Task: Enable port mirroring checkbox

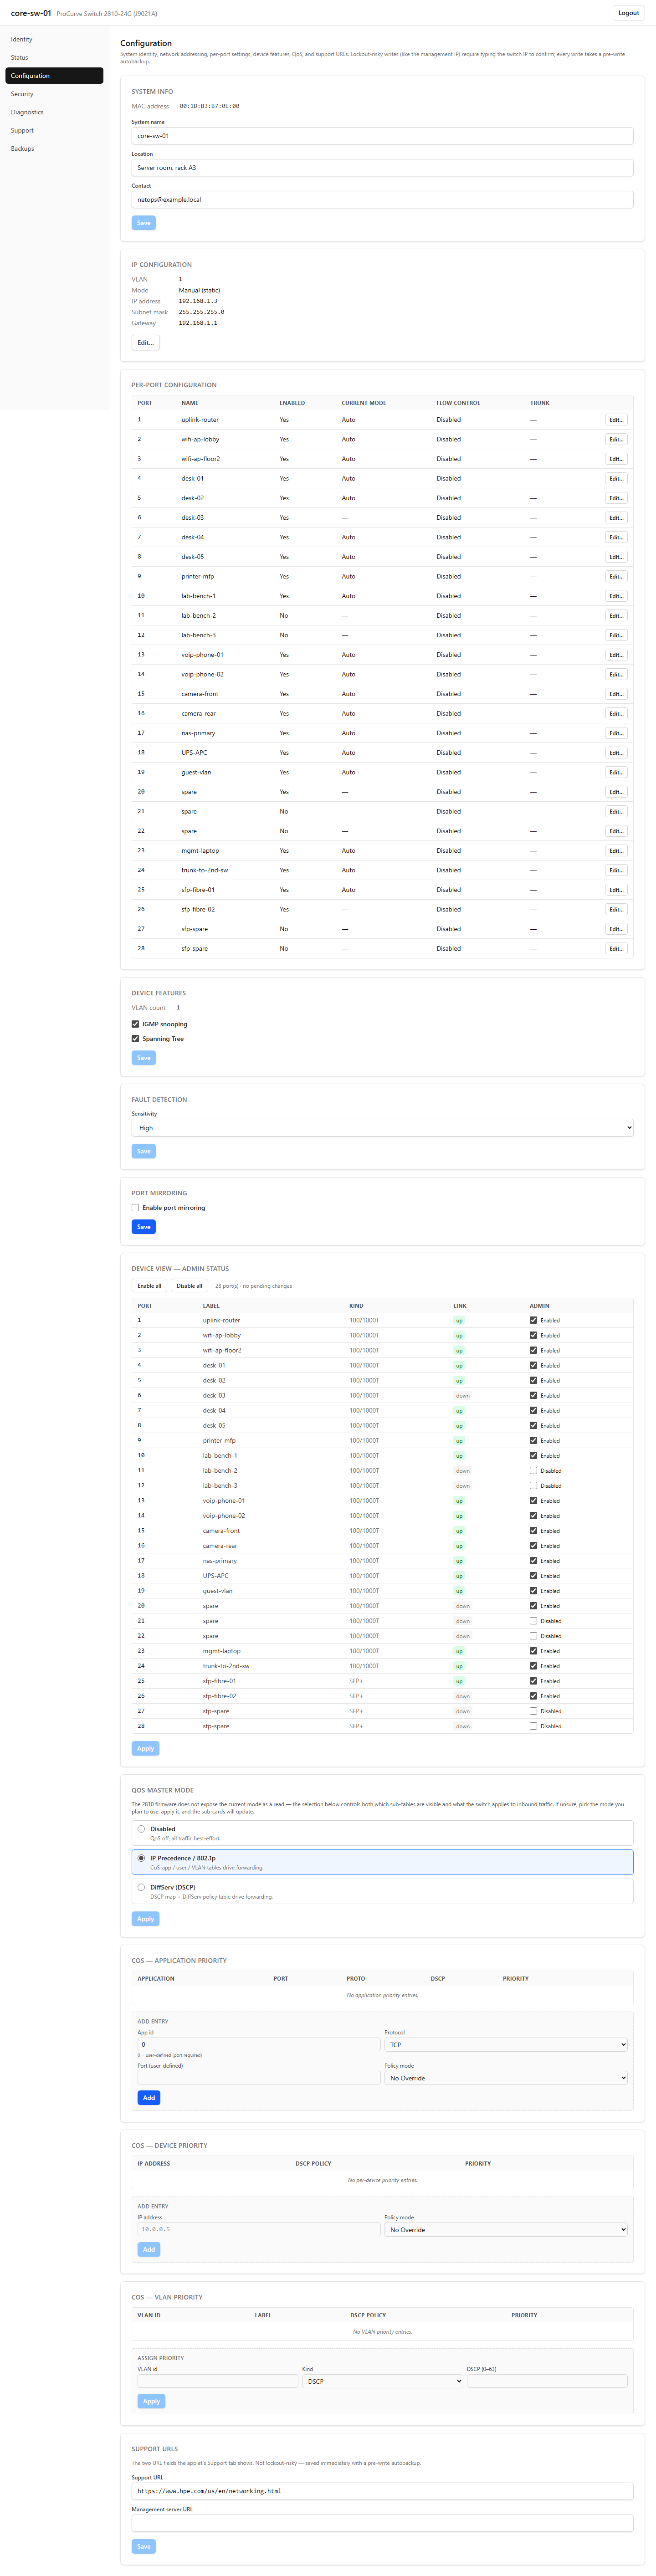Action: (x=135, y=1208)
